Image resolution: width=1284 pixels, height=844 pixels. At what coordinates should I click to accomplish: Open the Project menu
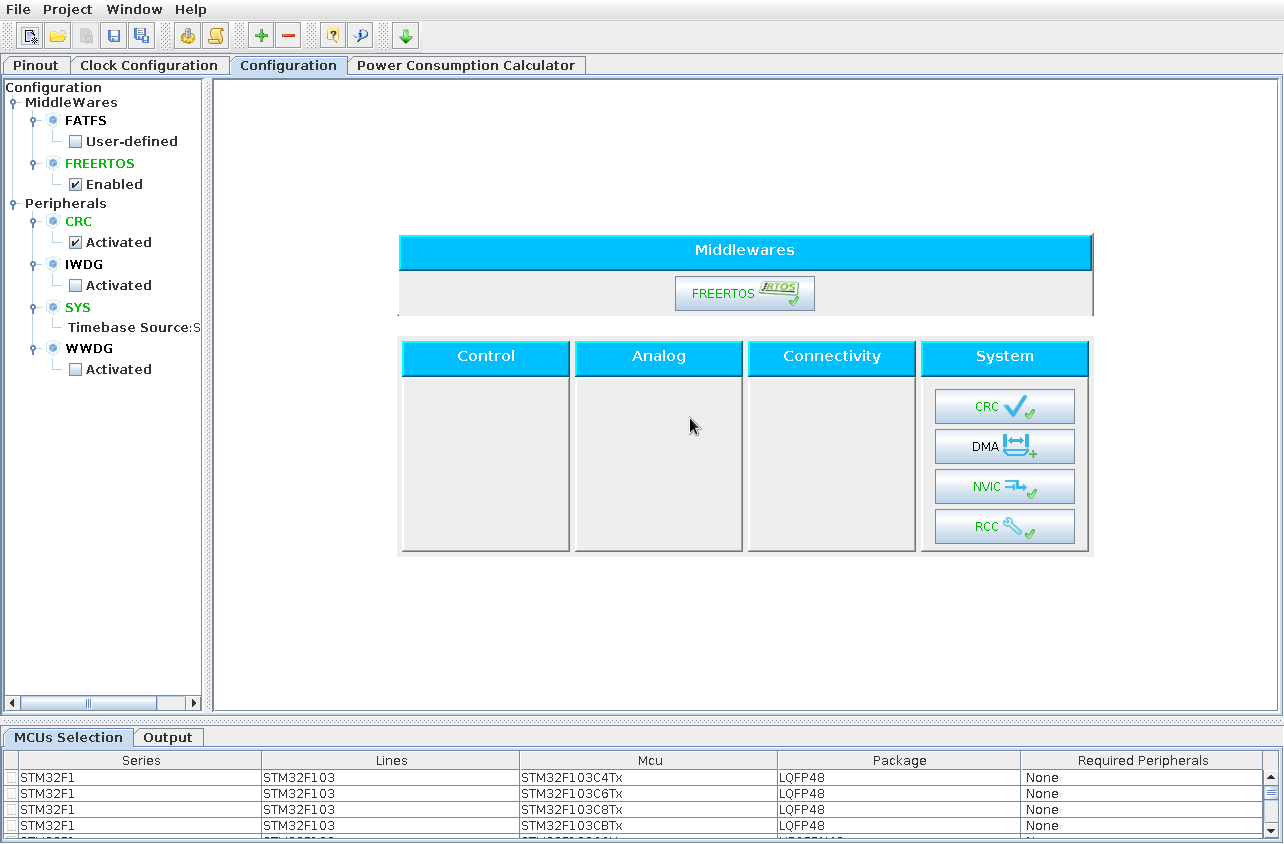[x=67, y=9]
